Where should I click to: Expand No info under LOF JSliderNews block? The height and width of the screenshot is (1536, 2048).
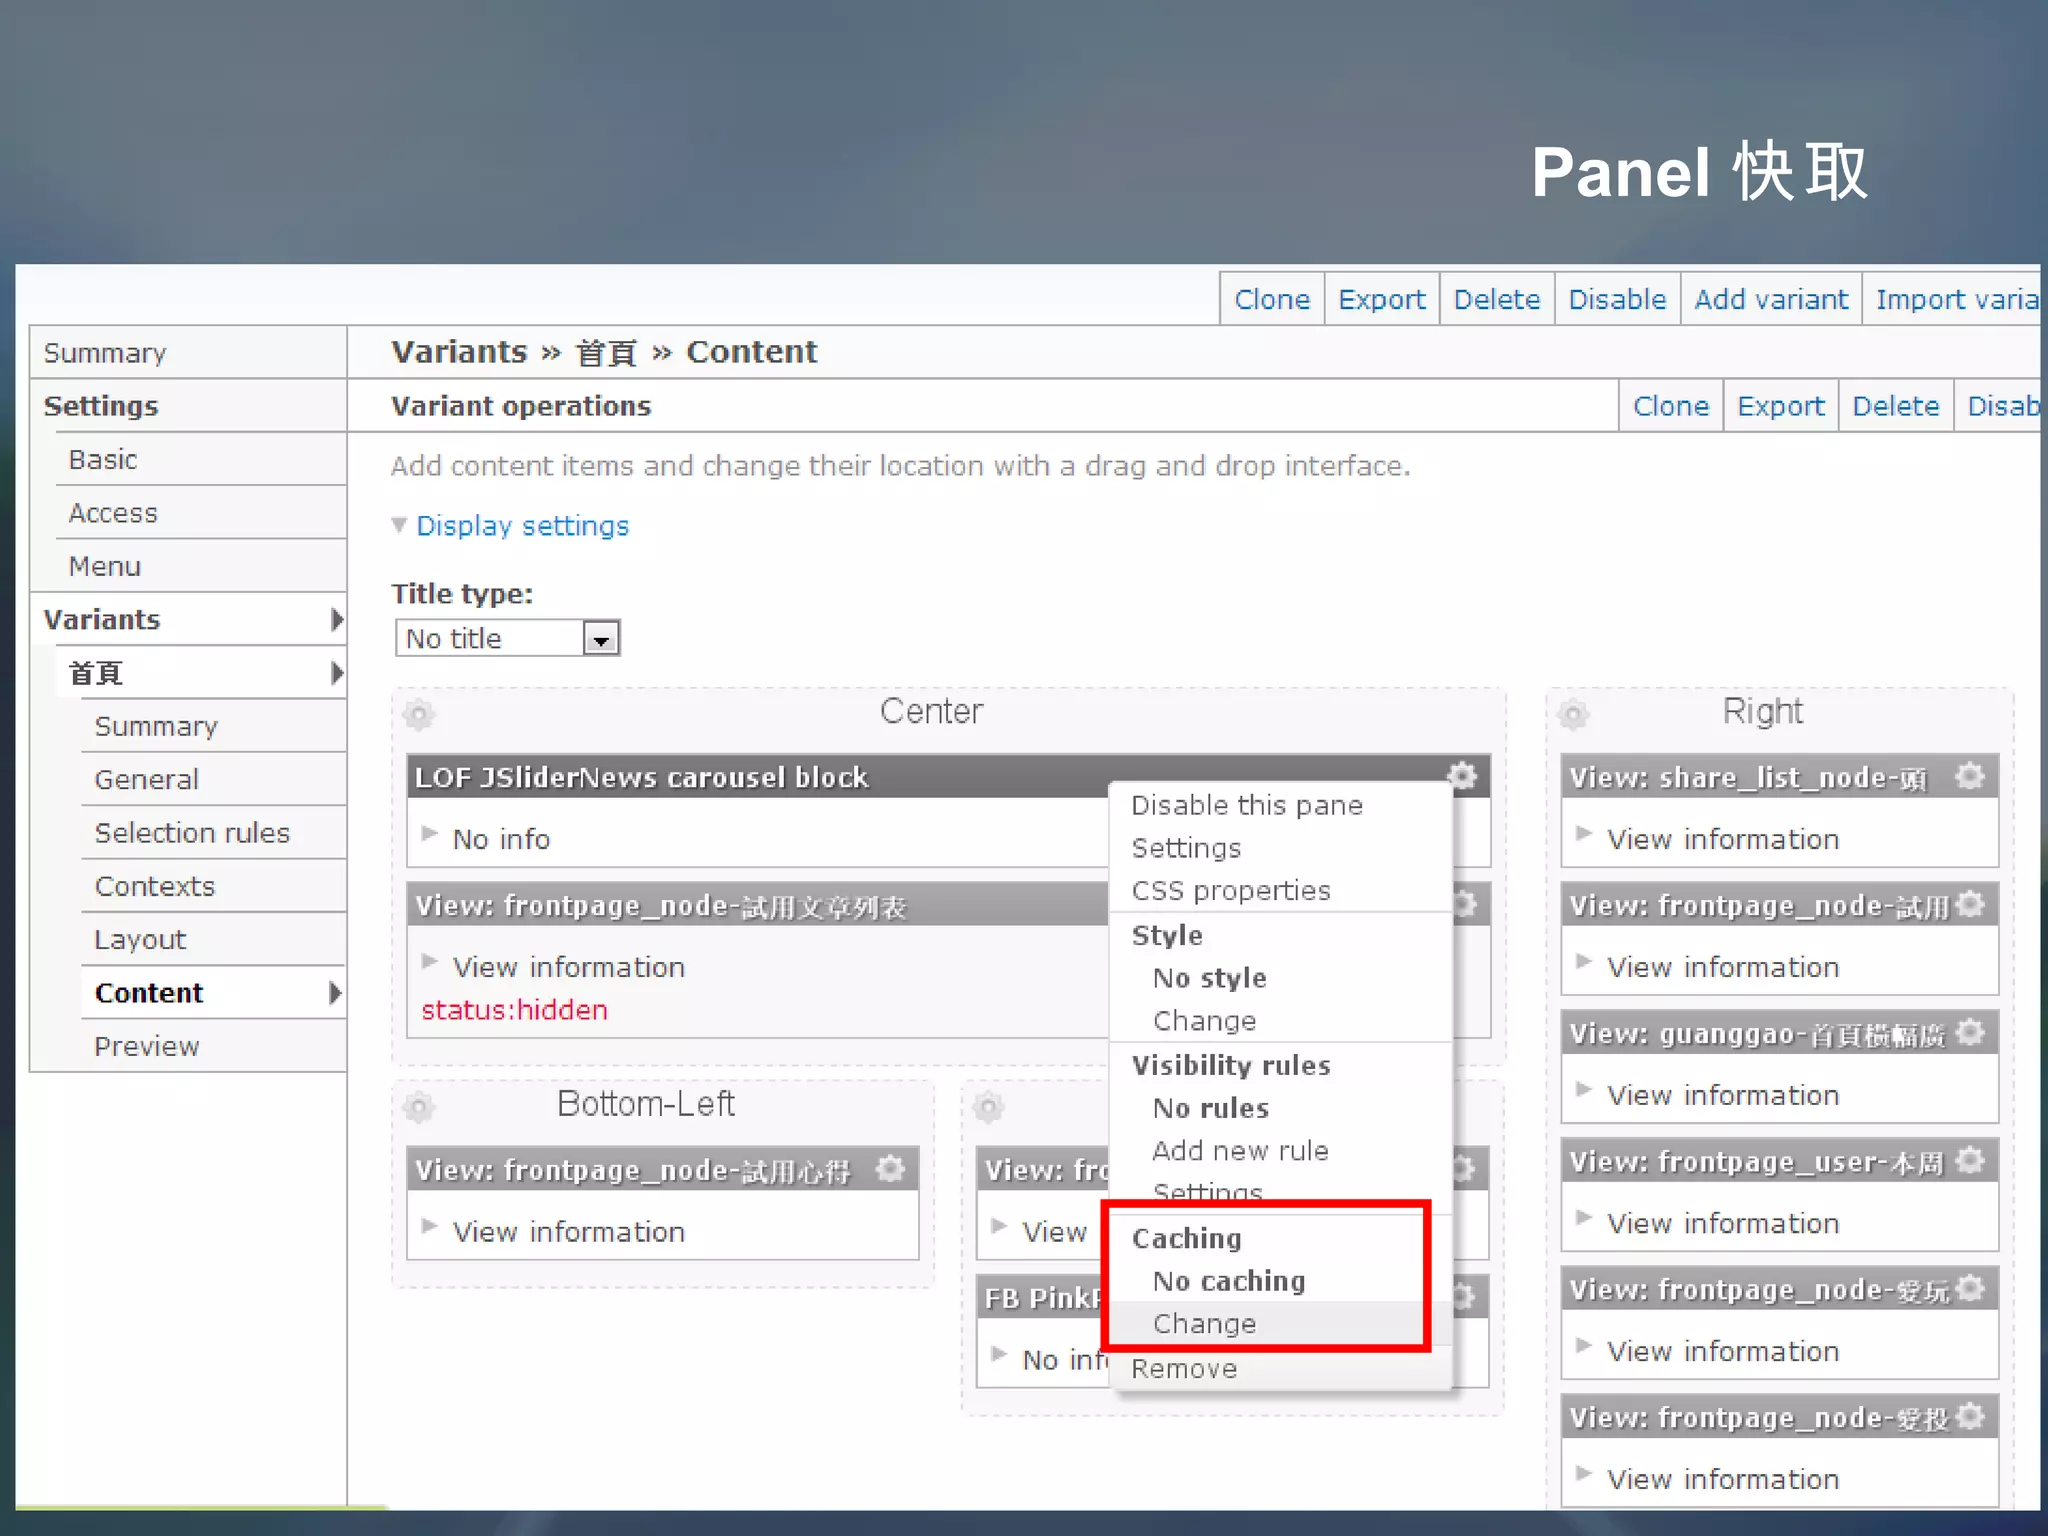pos(430,833)
